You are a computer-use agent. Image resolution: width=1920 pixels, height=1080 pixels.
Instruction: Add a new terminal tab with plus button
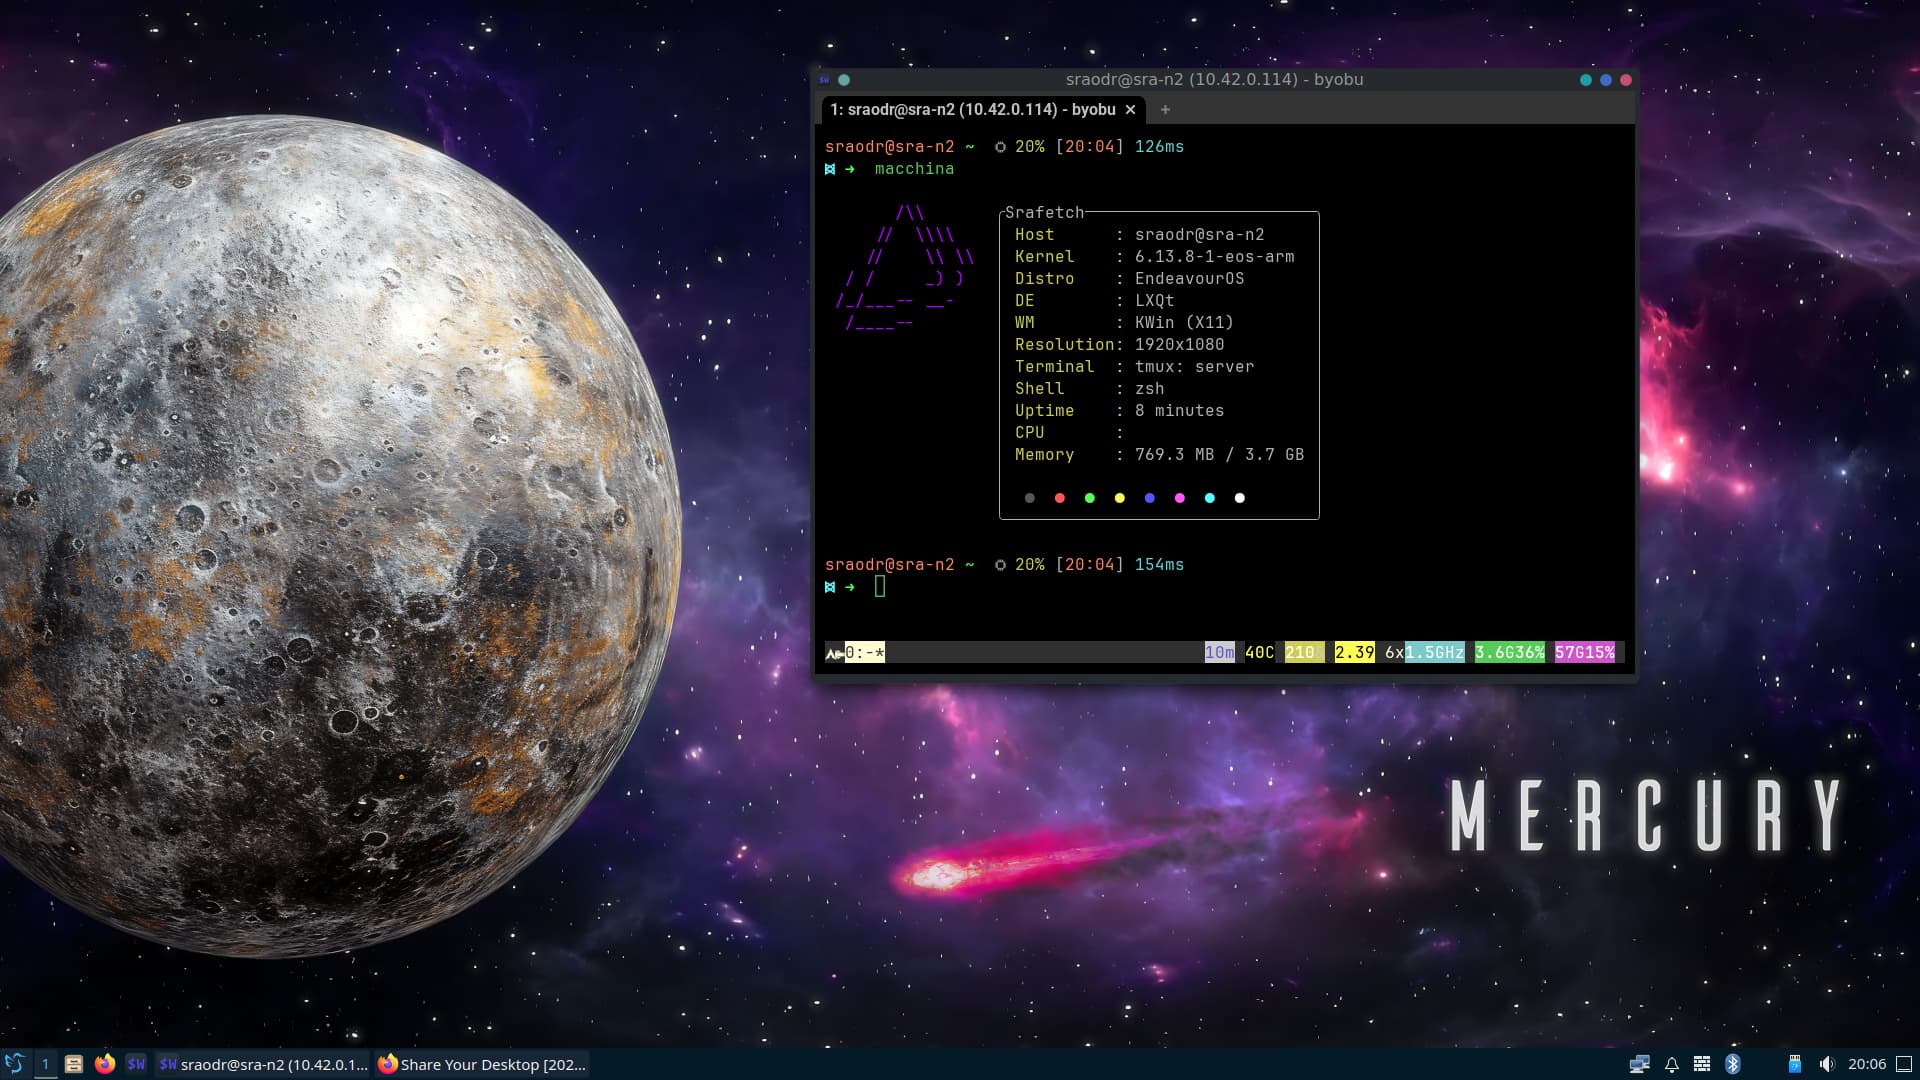coord(1165,110)
